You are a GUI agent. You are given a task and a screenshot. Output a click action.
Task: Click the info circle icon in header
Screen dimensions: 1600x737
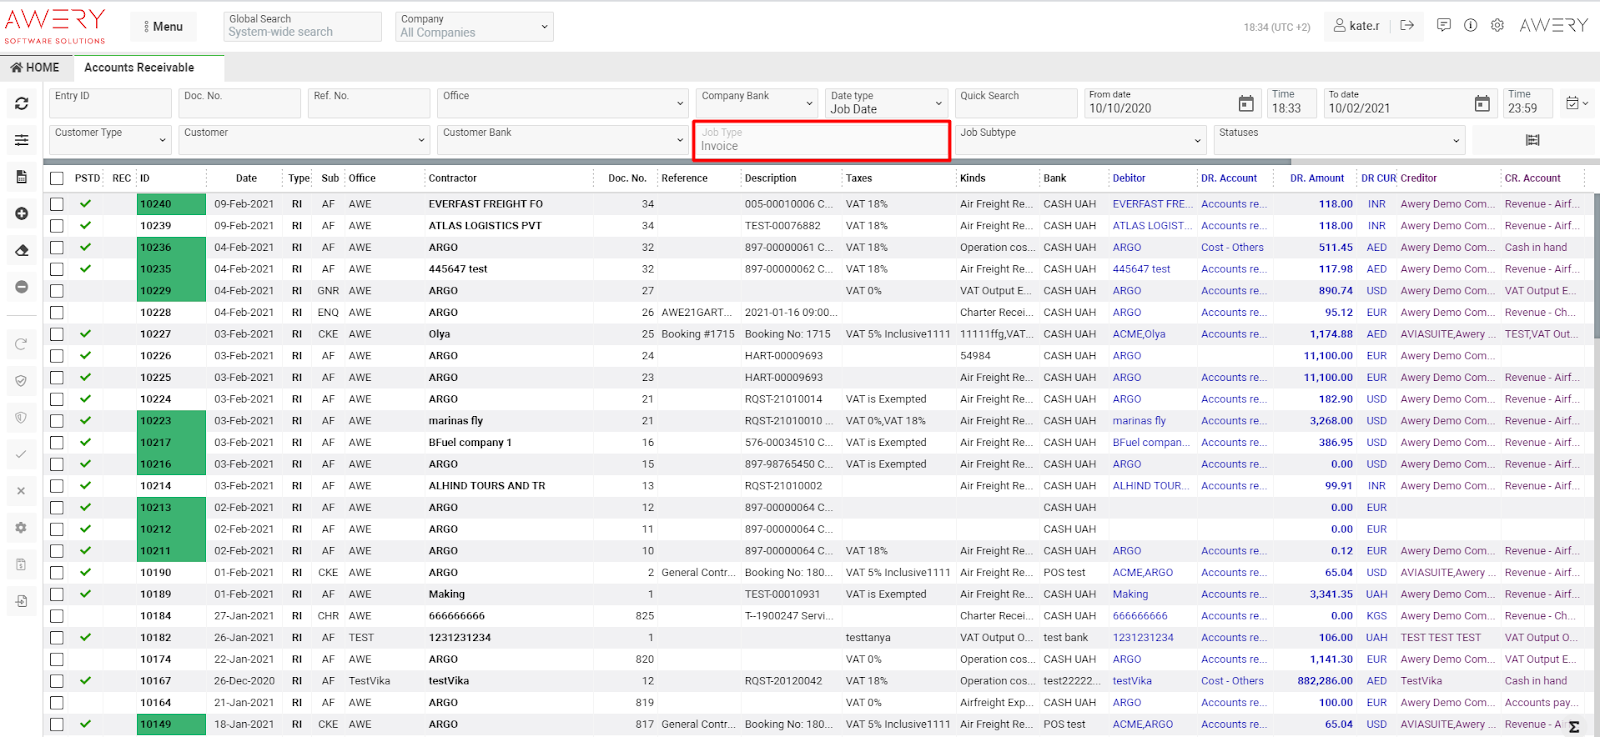pos(1470,26)
